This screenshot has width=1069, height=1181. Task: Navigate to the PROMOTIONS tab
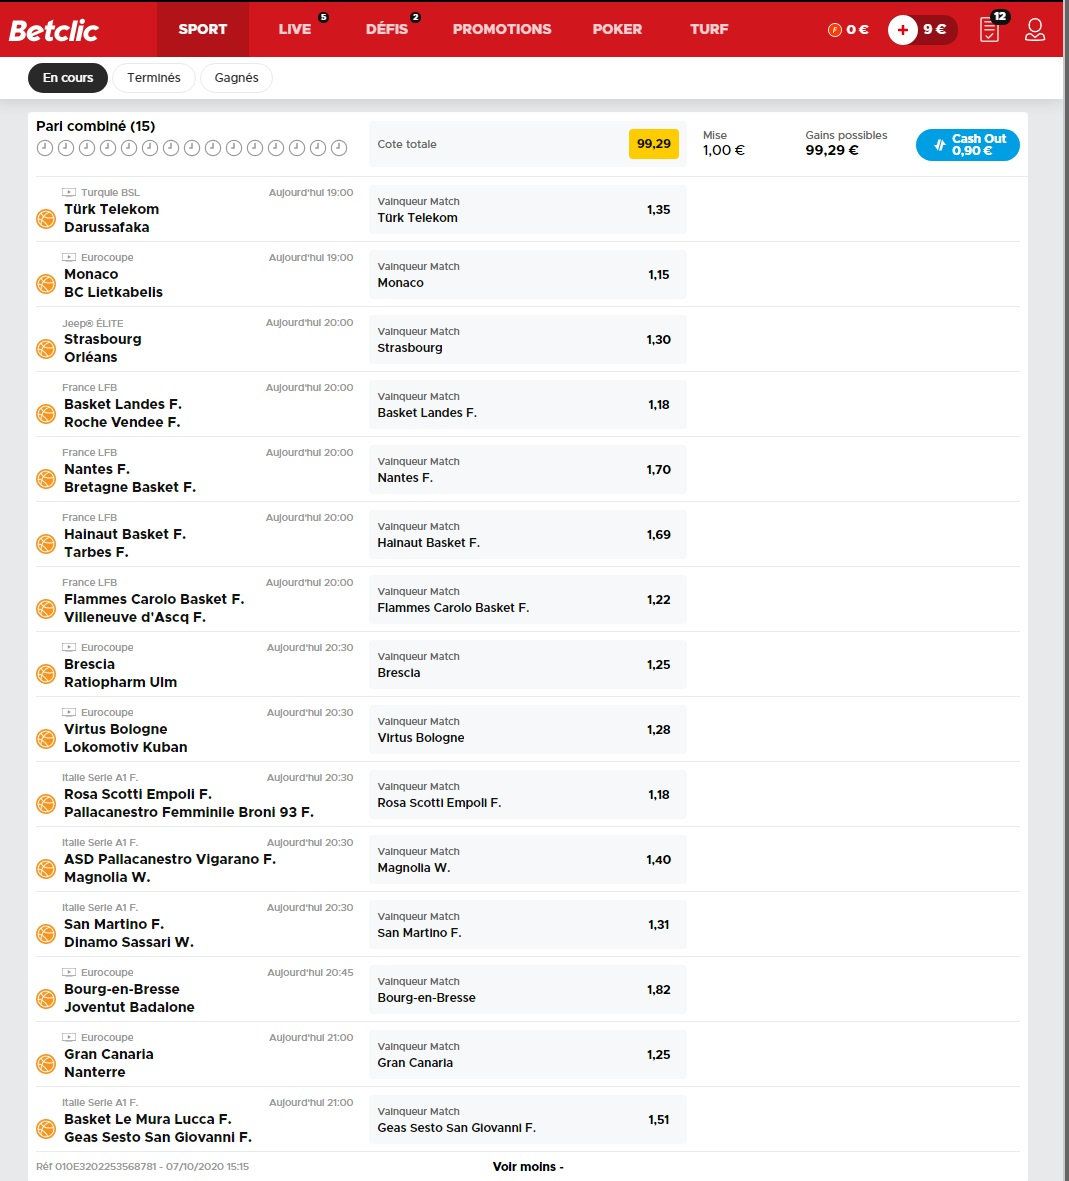pyautogui.click(x=502, y=29)
